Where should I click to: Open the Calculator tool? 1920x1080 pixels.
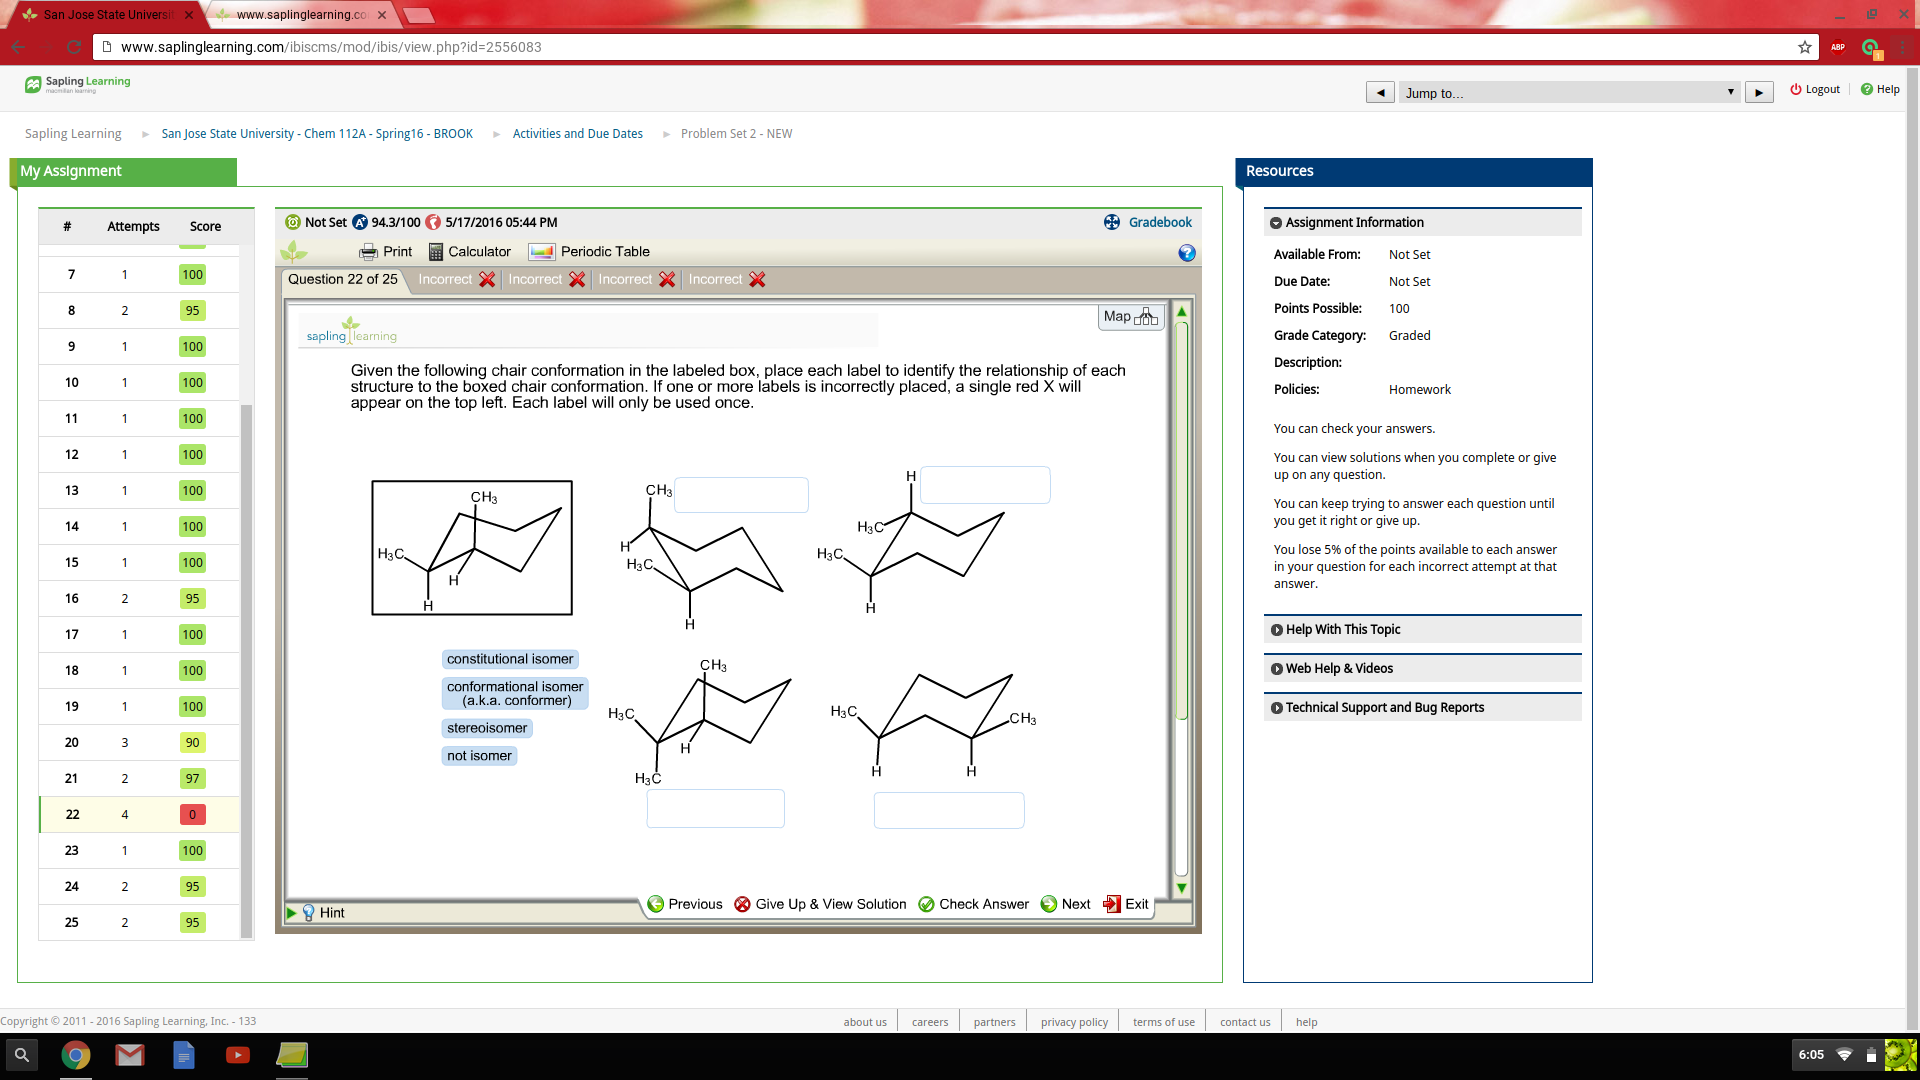point(468,251)
